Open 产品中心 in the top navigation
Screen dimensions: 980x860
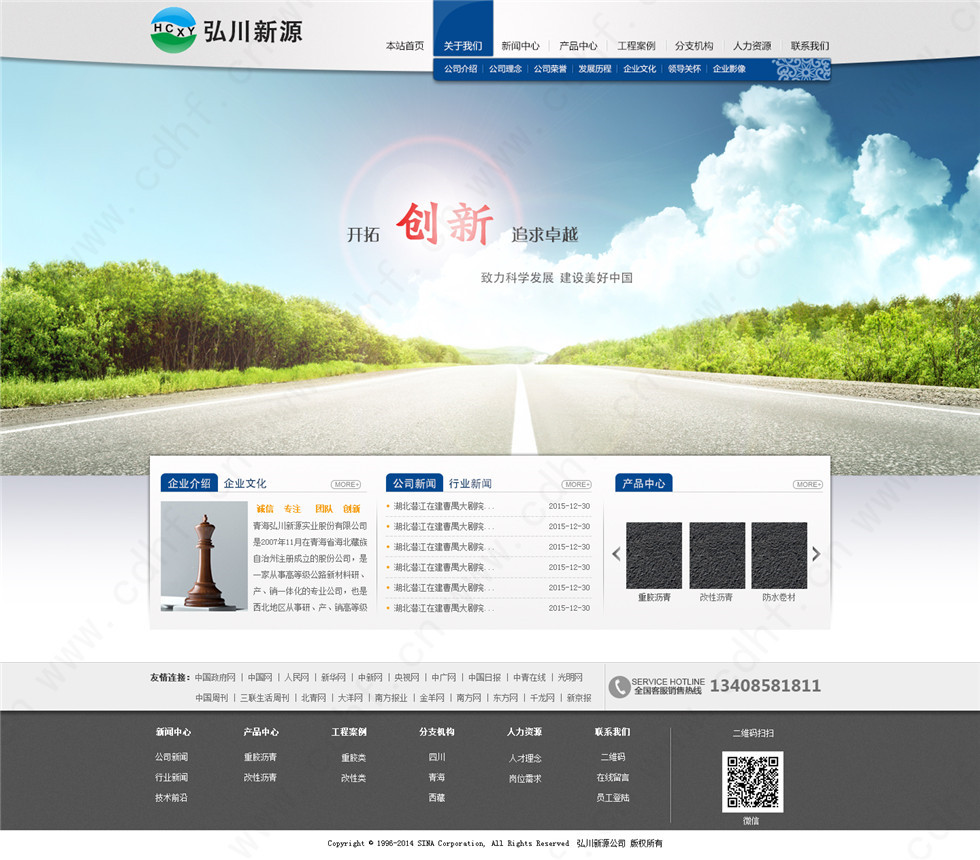pyautogui.click(x=578, y=46)
